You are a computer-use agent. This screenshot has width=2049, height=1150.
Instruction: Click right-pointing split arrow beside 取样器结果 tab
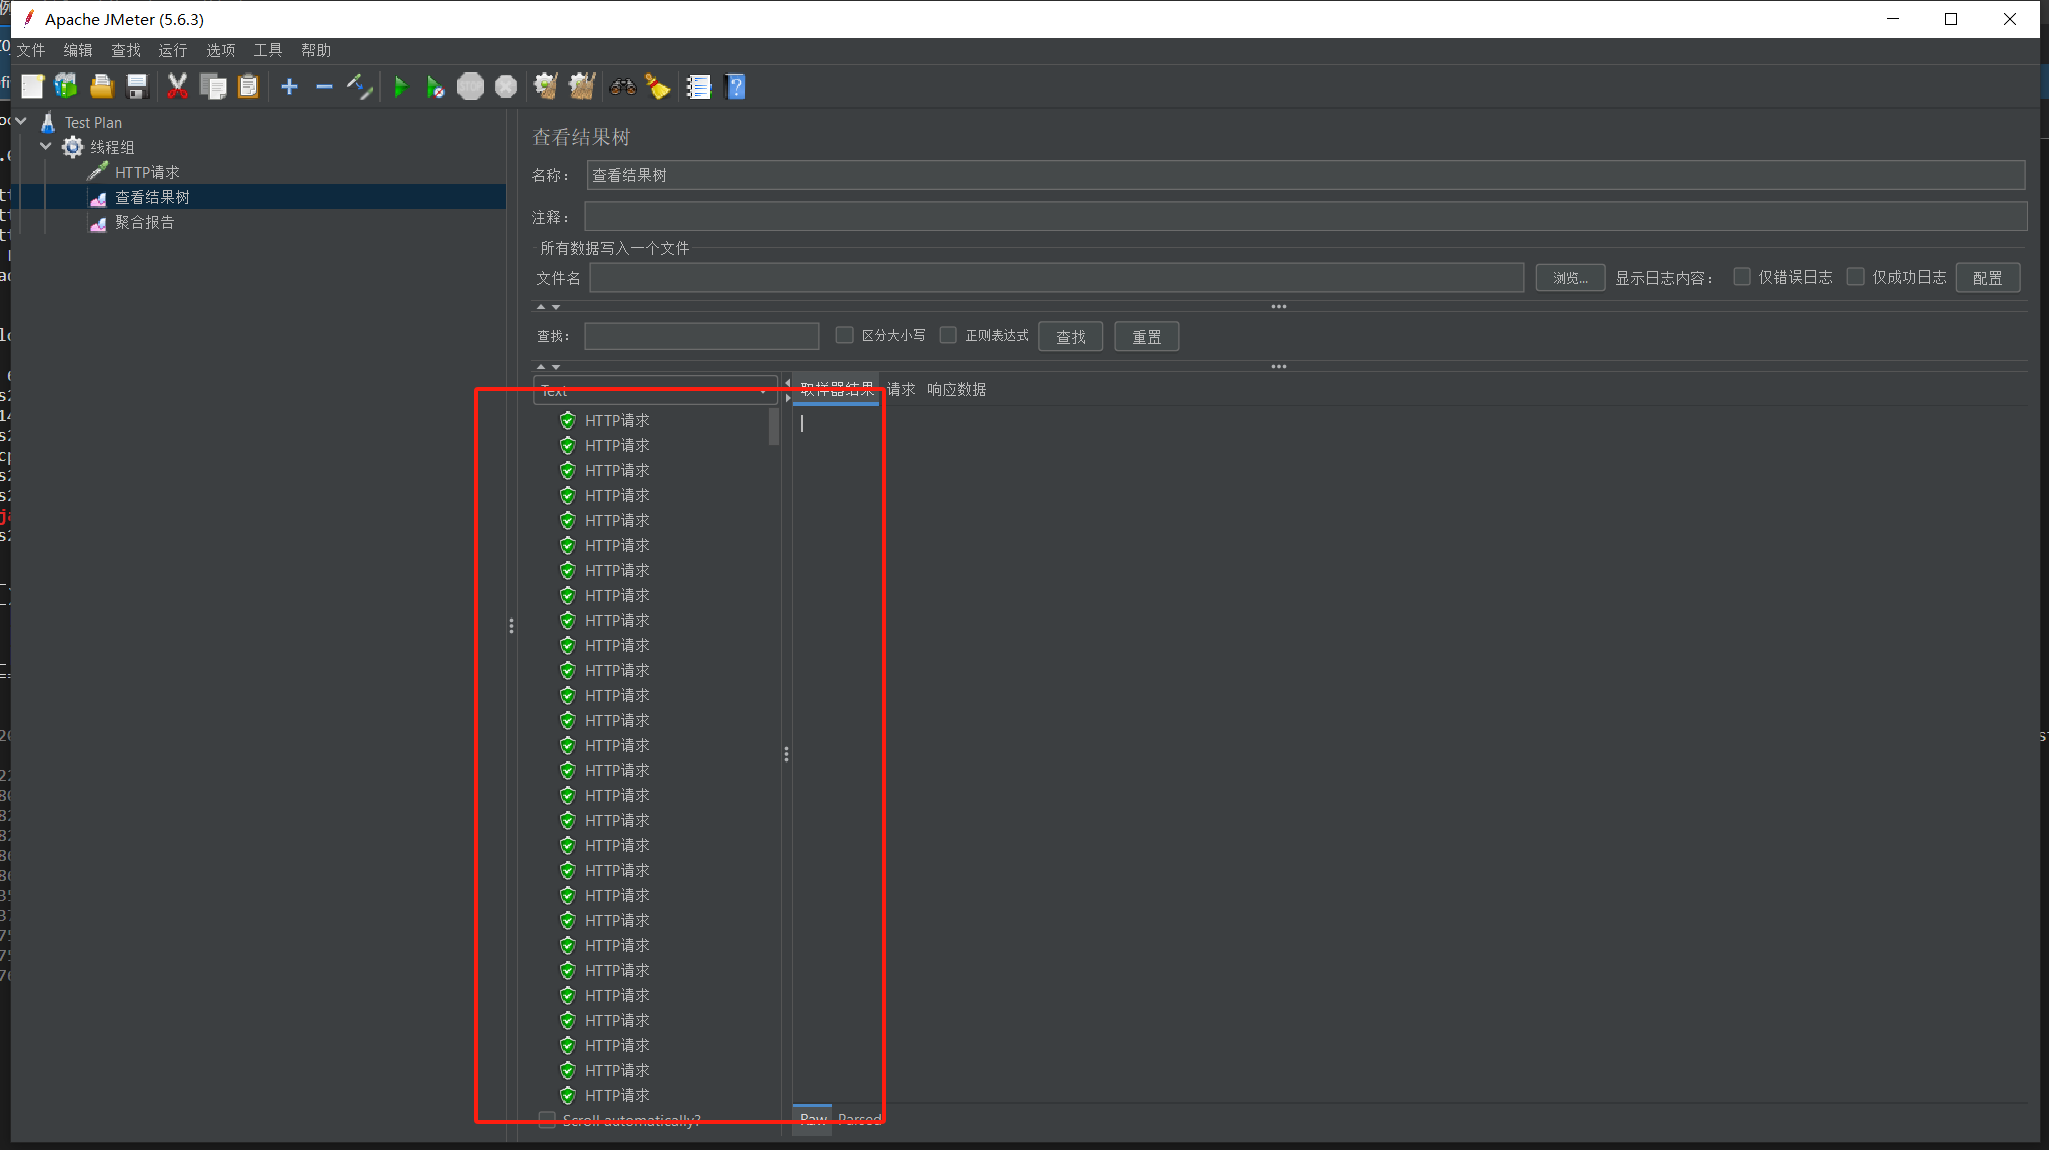[x=788, y=398]
